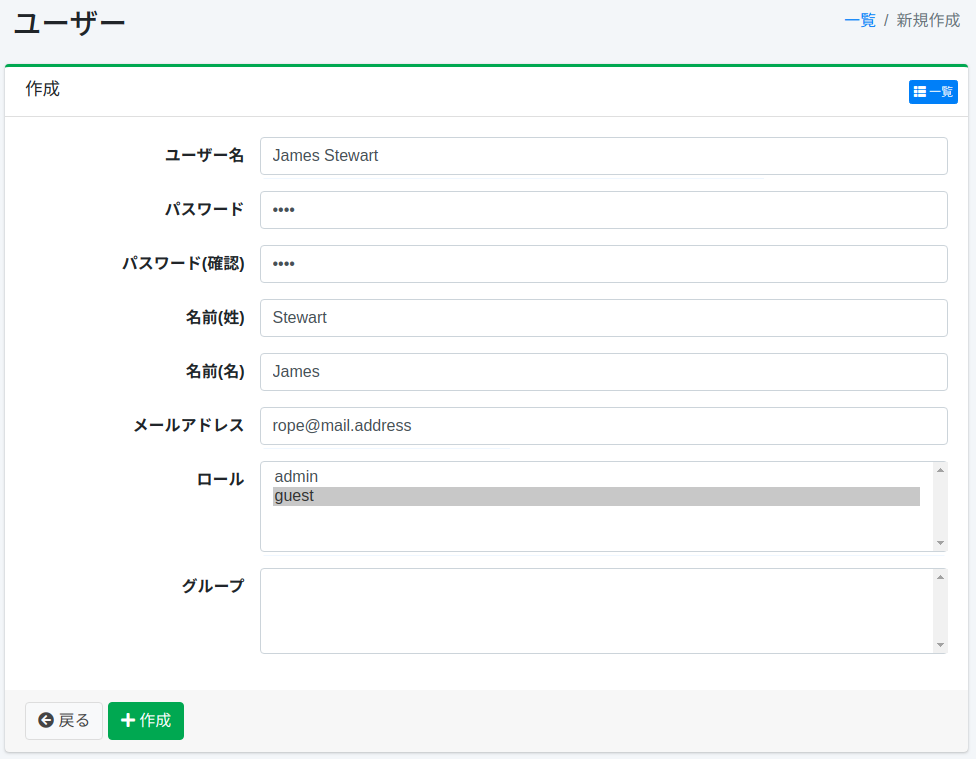Open the 一覧 breadcrumb link
The image size is (976, 759).
click(859, 20)
